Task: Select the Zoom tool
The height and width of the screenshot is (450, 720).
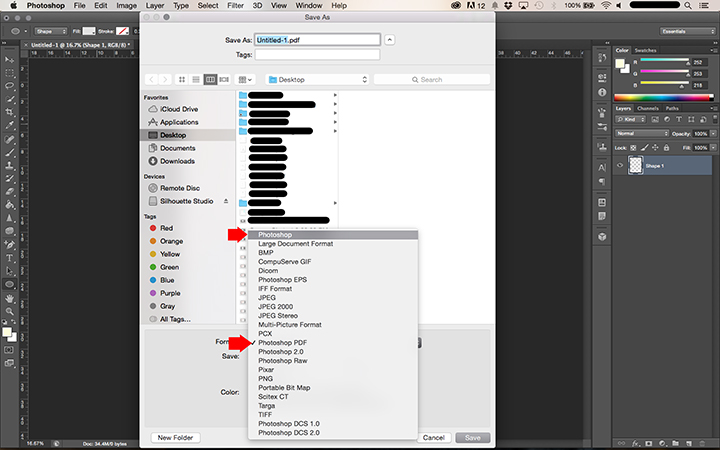Action: pyautogui.click(x=9, y=311)
